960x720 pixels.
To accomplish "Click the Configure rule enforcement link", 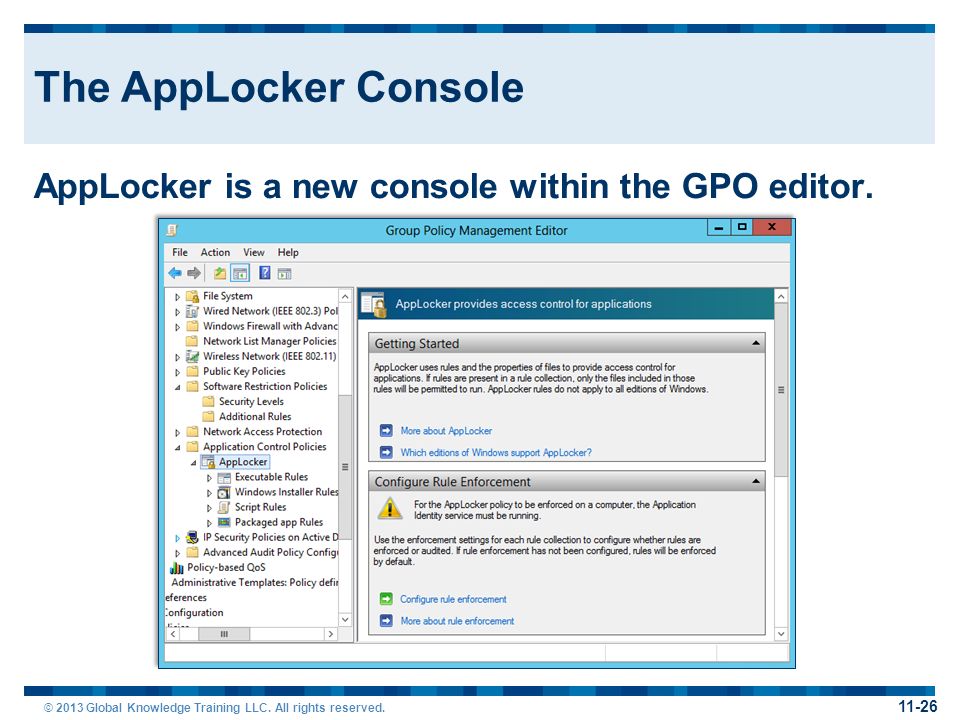I will (453, 599).
